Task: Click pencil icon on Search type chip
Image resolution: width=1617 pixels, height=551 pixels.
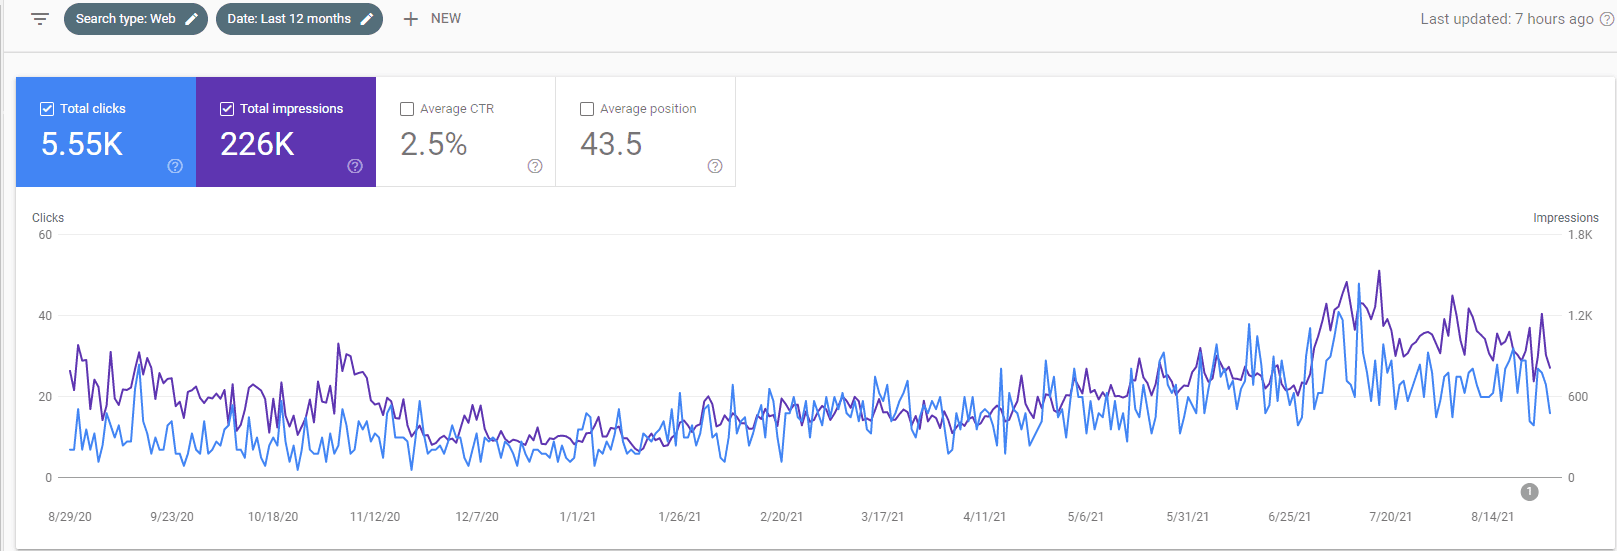Action: 192,19
